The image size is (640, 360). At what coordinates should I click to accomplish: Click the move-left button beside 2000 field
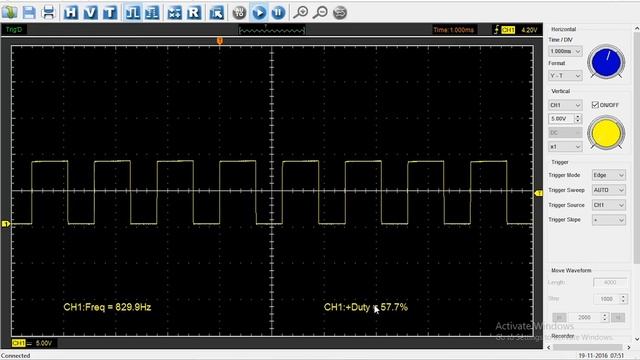click(x=559, y=317)
